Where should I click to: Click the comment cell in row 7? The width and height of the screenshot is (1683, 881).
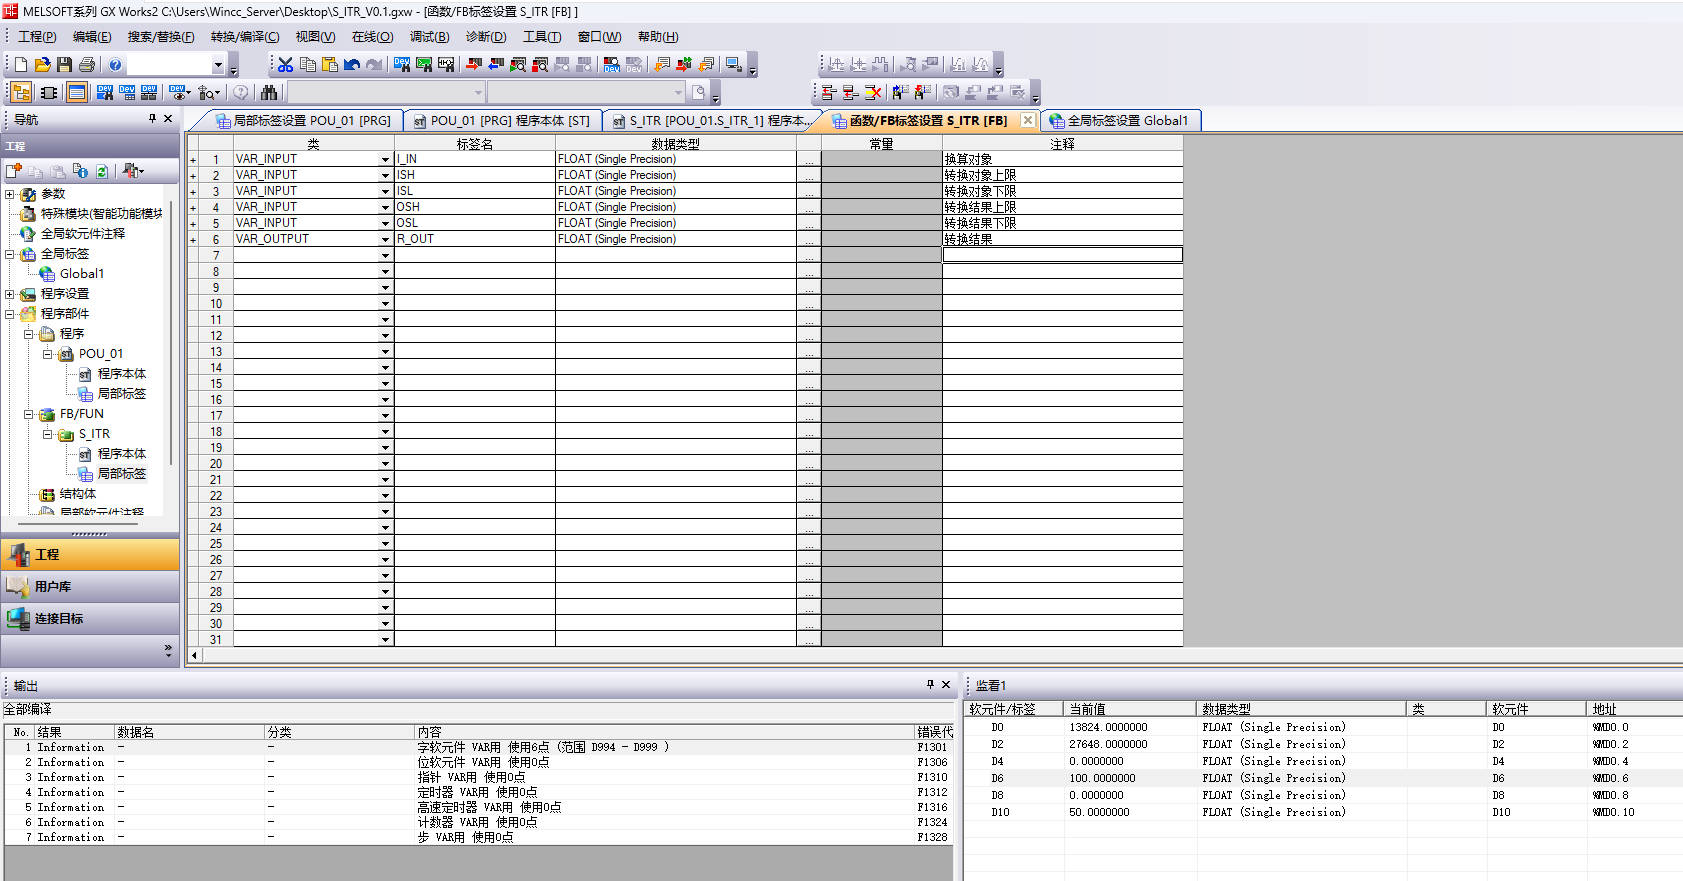pos(1062,256)
